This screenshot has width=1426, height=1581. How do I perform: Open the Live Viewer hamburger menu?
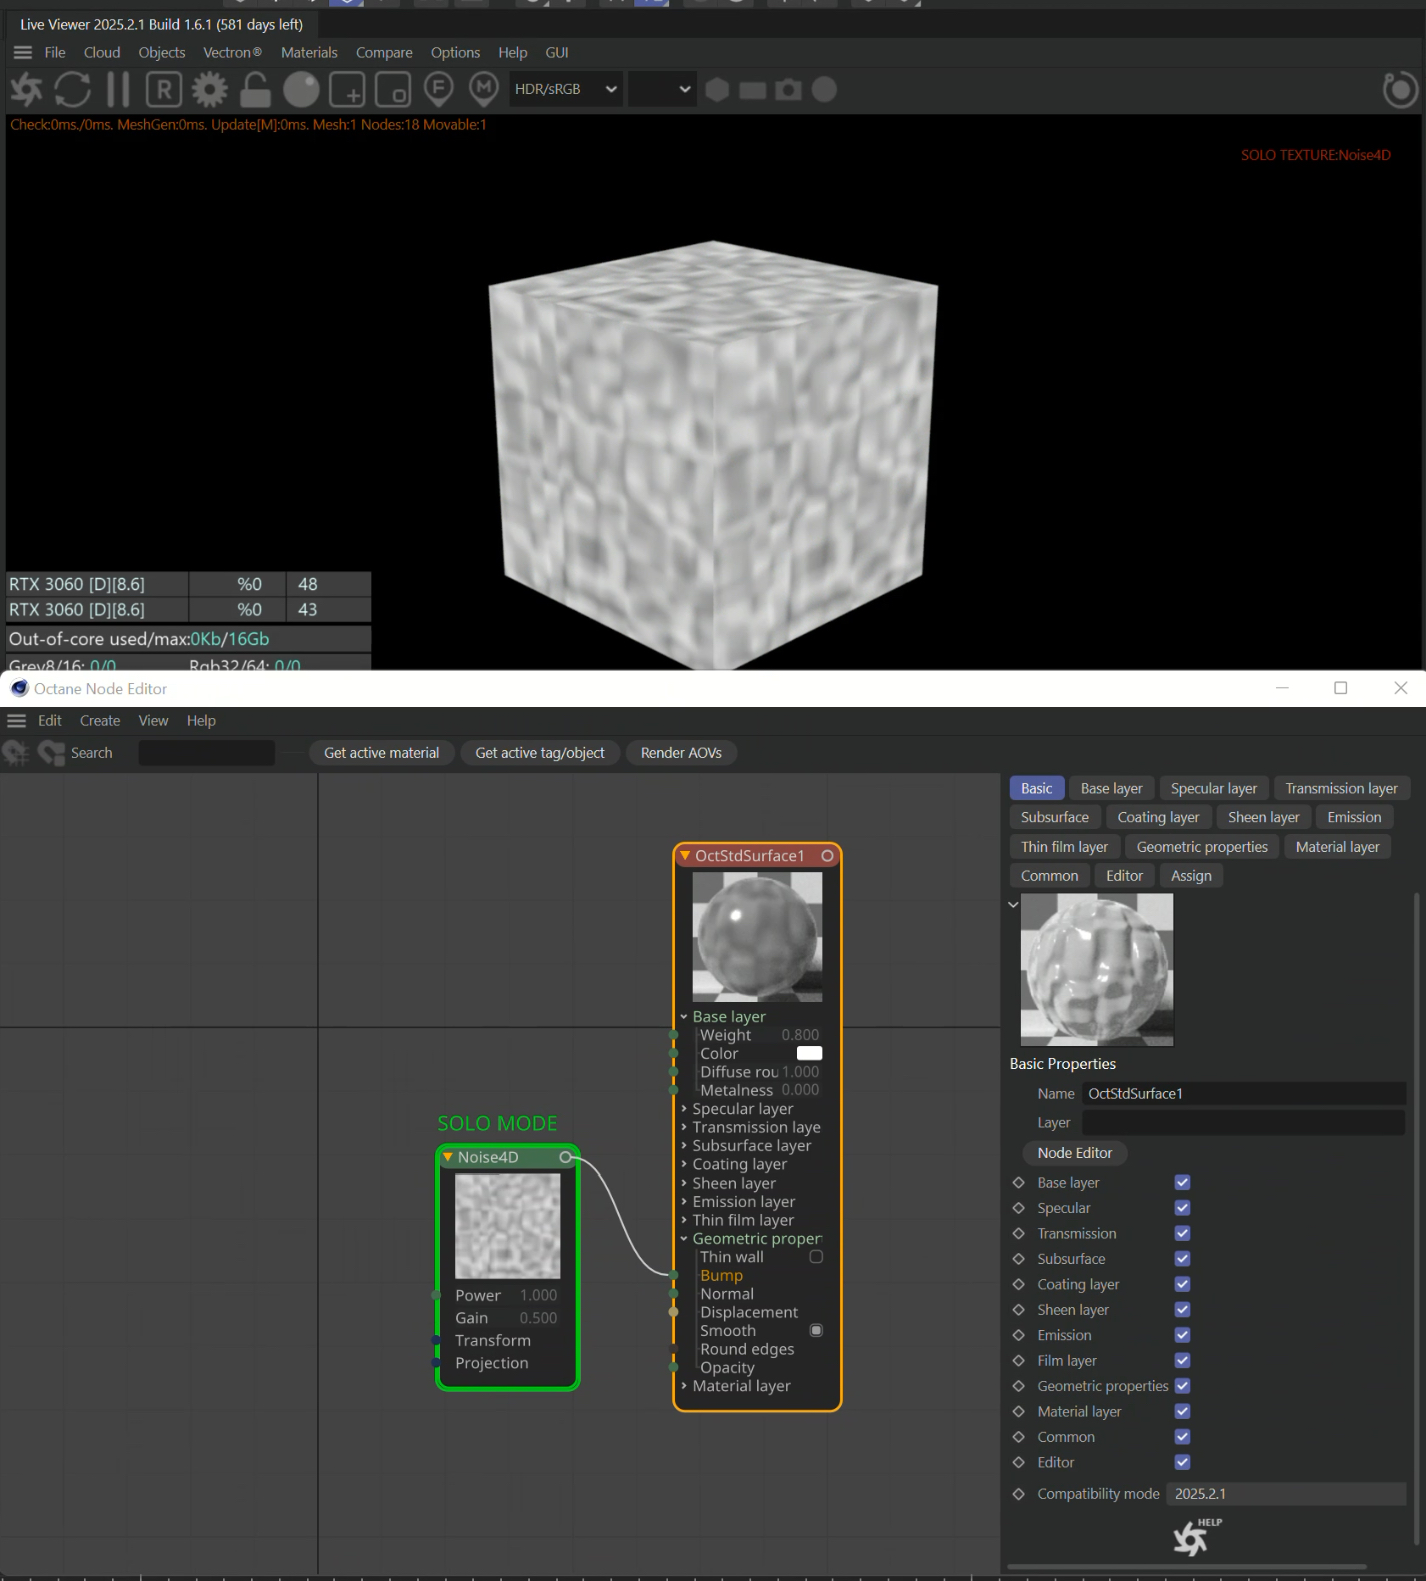click(x=22, y=52)
